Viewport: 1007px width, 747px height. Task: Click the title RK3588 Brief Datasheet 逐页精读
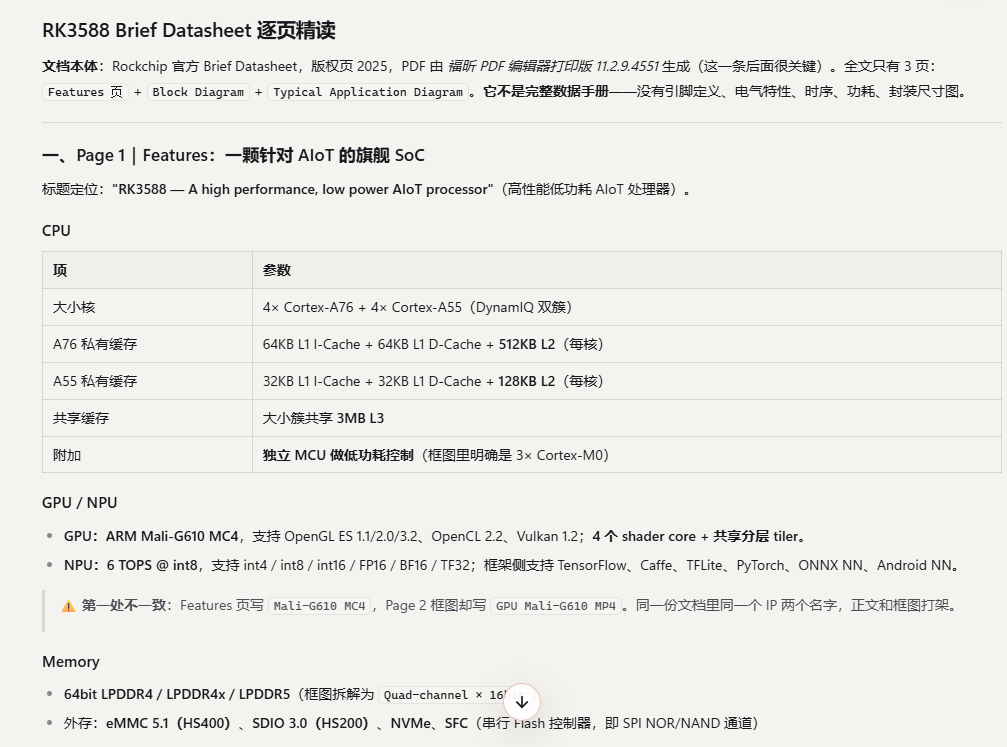tap(189, 30)
